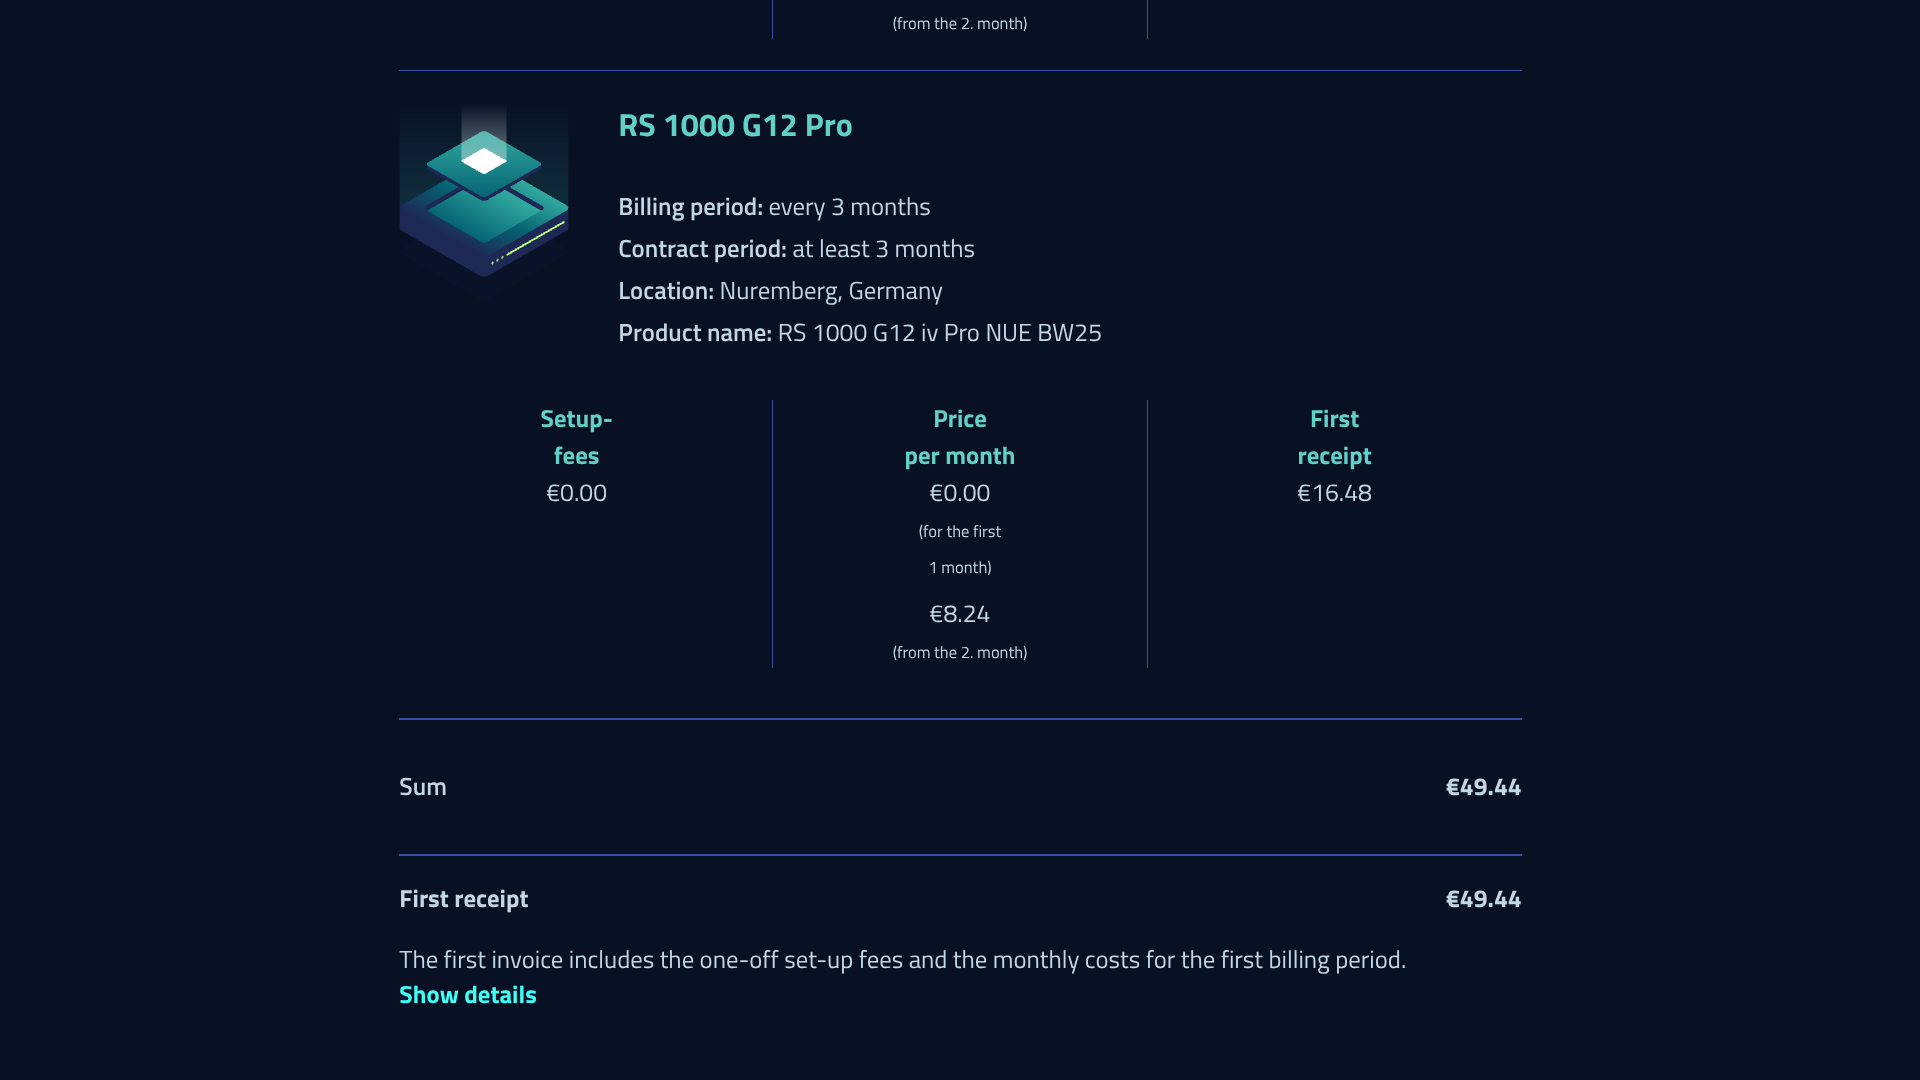Viewport: 1920px width, 1080px height.
Task: Click the €0.00 first month price
Action: pos(959,493)
